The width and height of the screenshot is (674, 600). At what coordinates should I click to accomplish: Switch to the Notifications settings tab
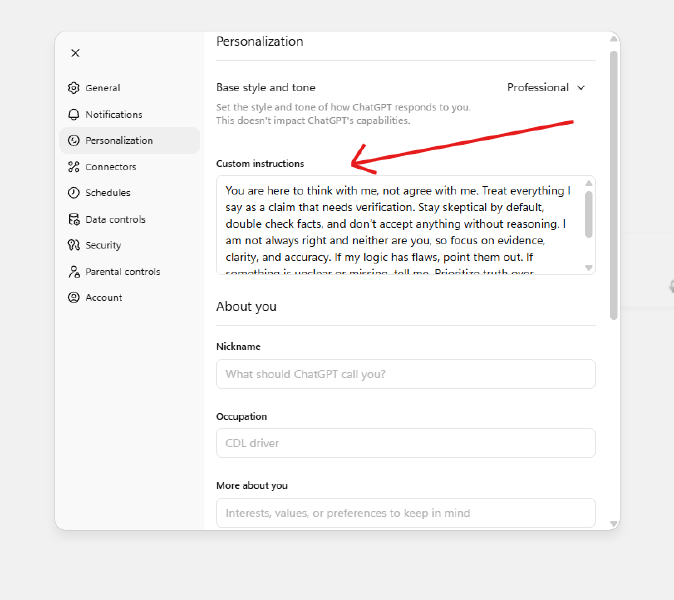pyautogui.click(x=113, y=115)
